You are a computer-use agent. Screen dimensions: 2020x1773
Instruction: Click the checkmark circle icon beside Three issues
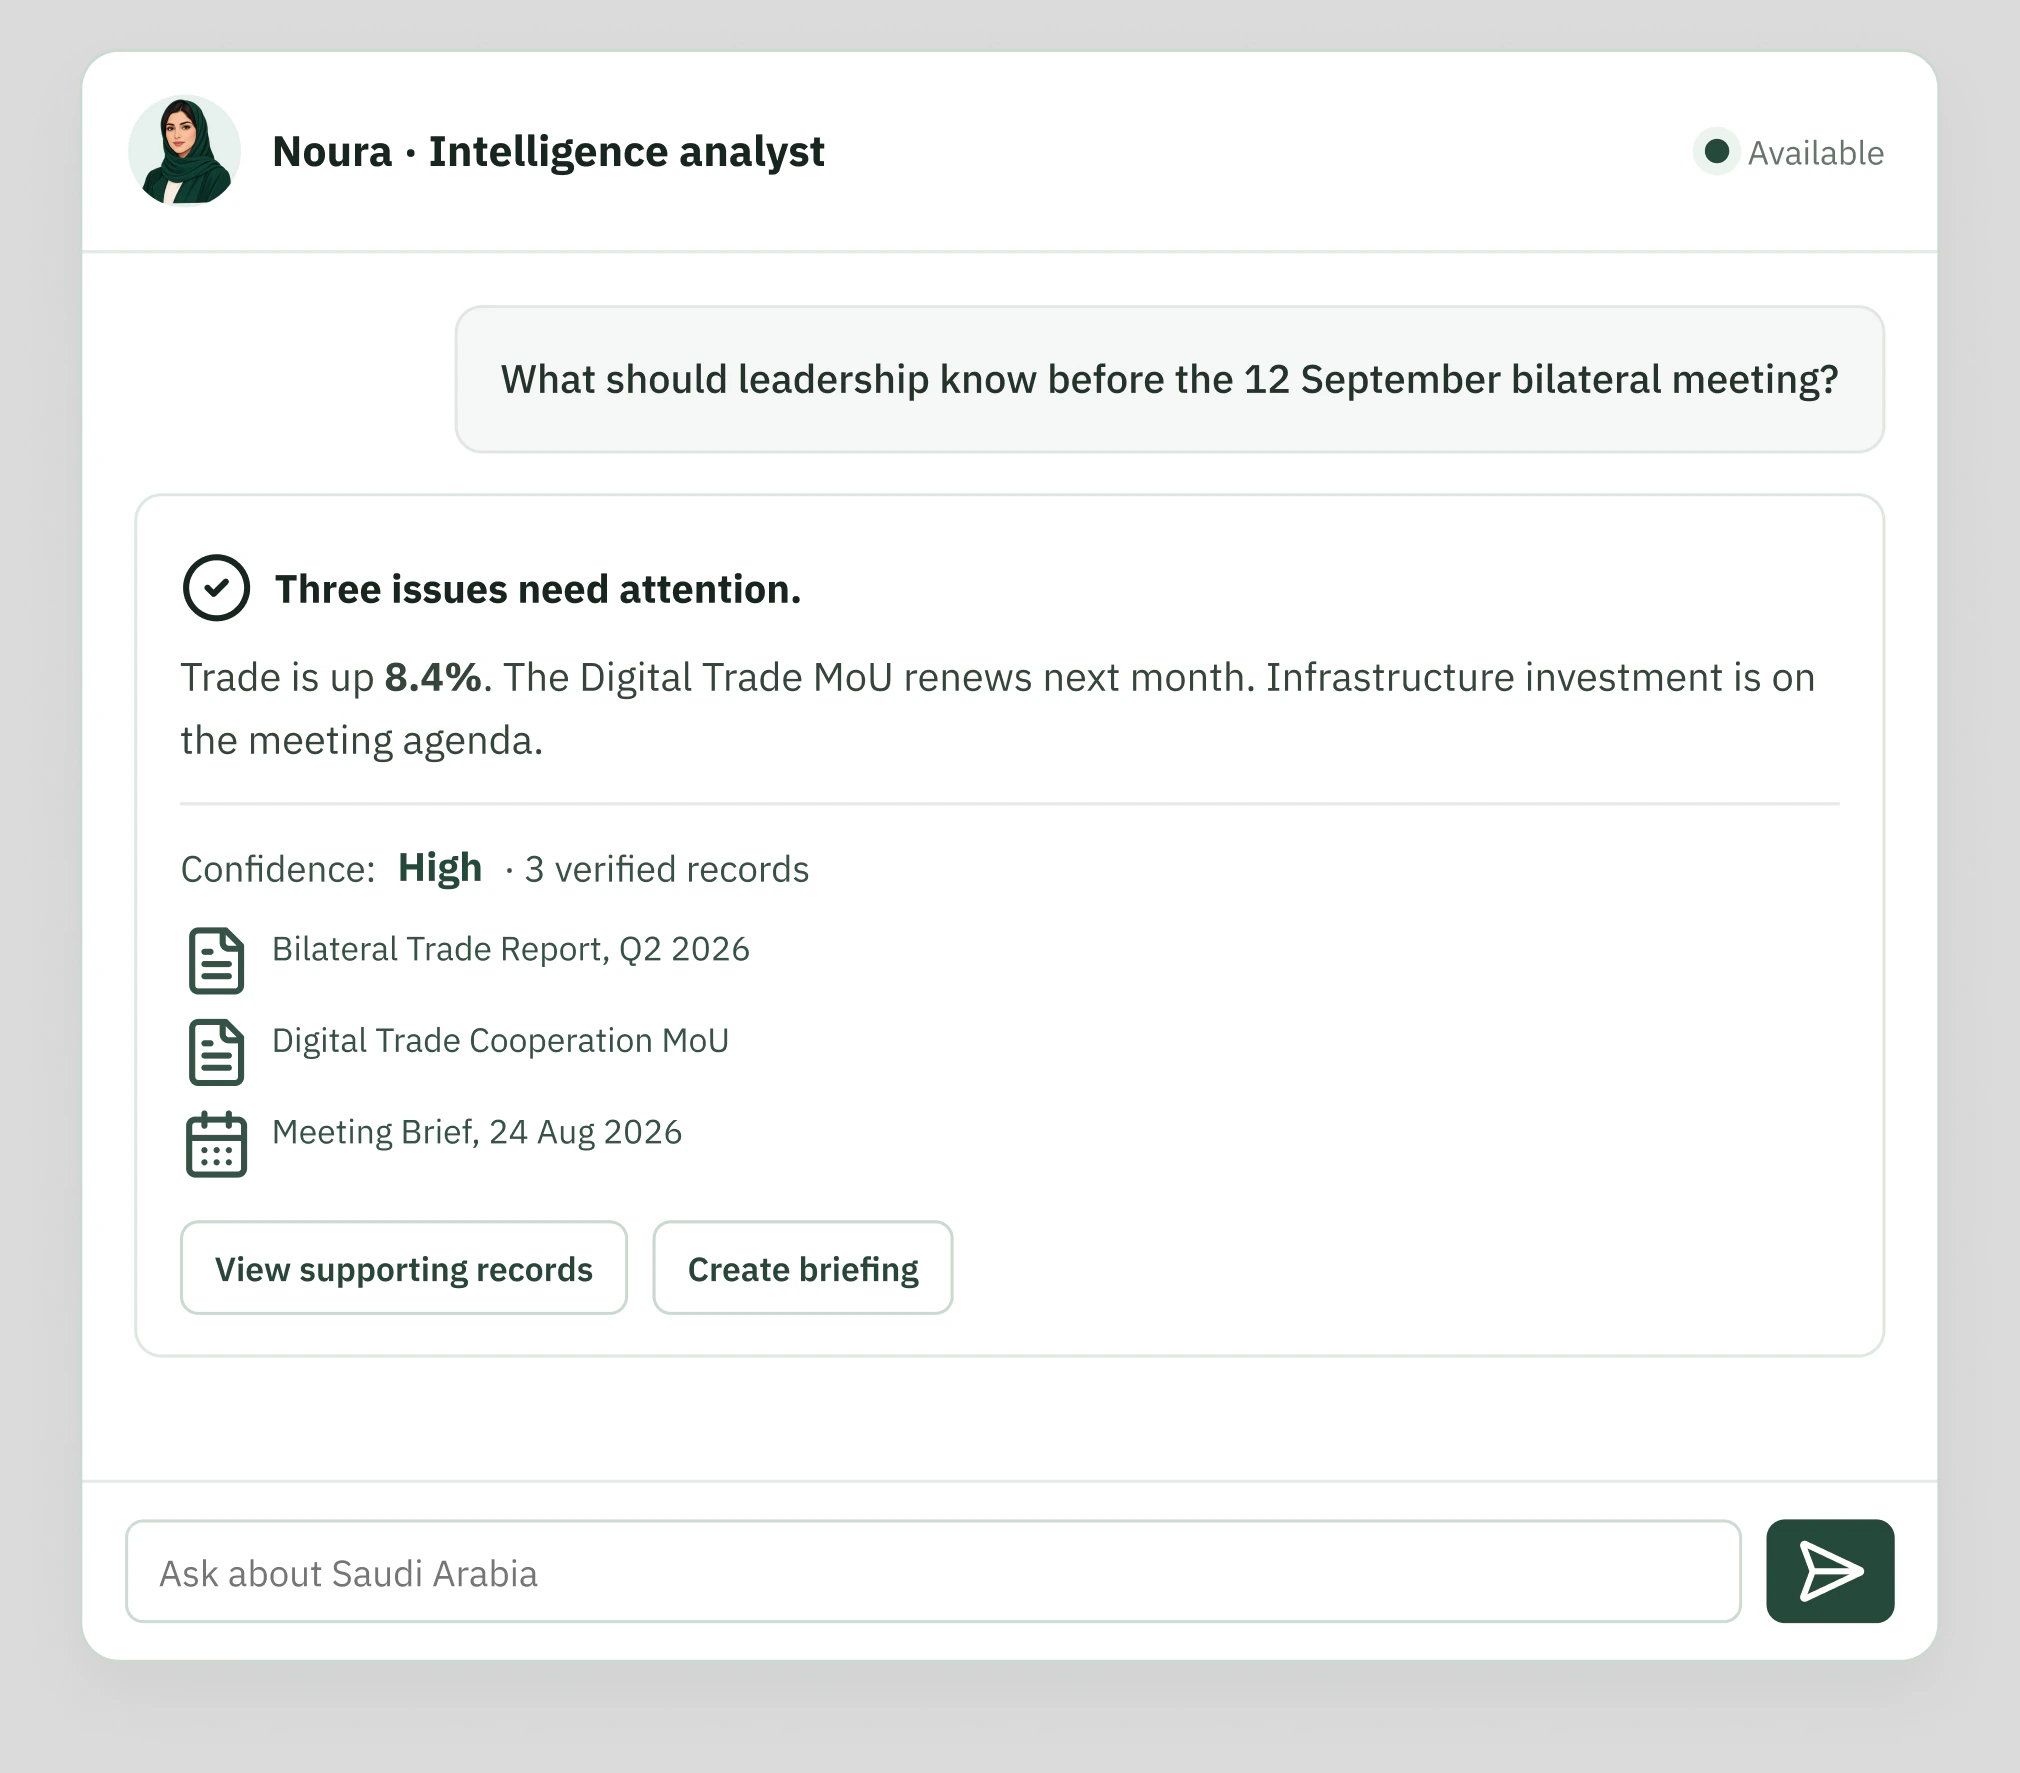(216, 588)
